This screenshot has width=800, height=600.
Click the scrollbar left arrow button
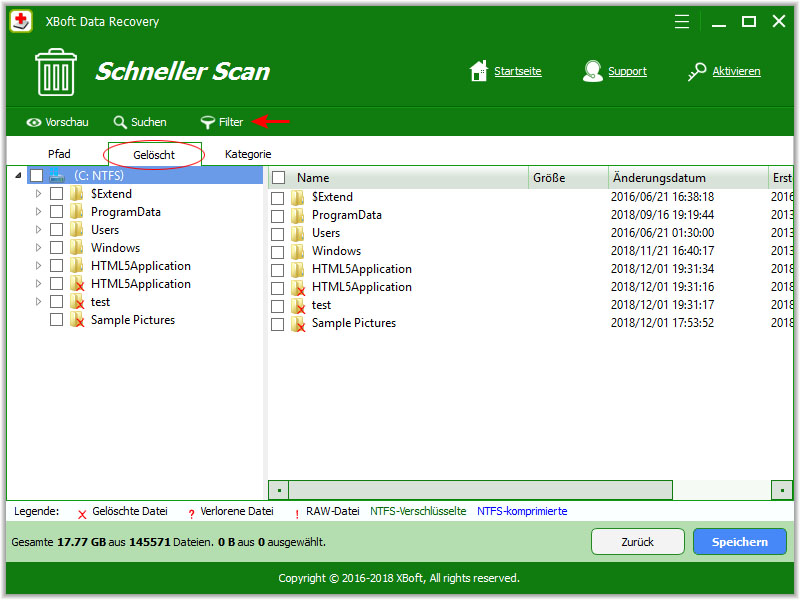[x=279, y=490]
